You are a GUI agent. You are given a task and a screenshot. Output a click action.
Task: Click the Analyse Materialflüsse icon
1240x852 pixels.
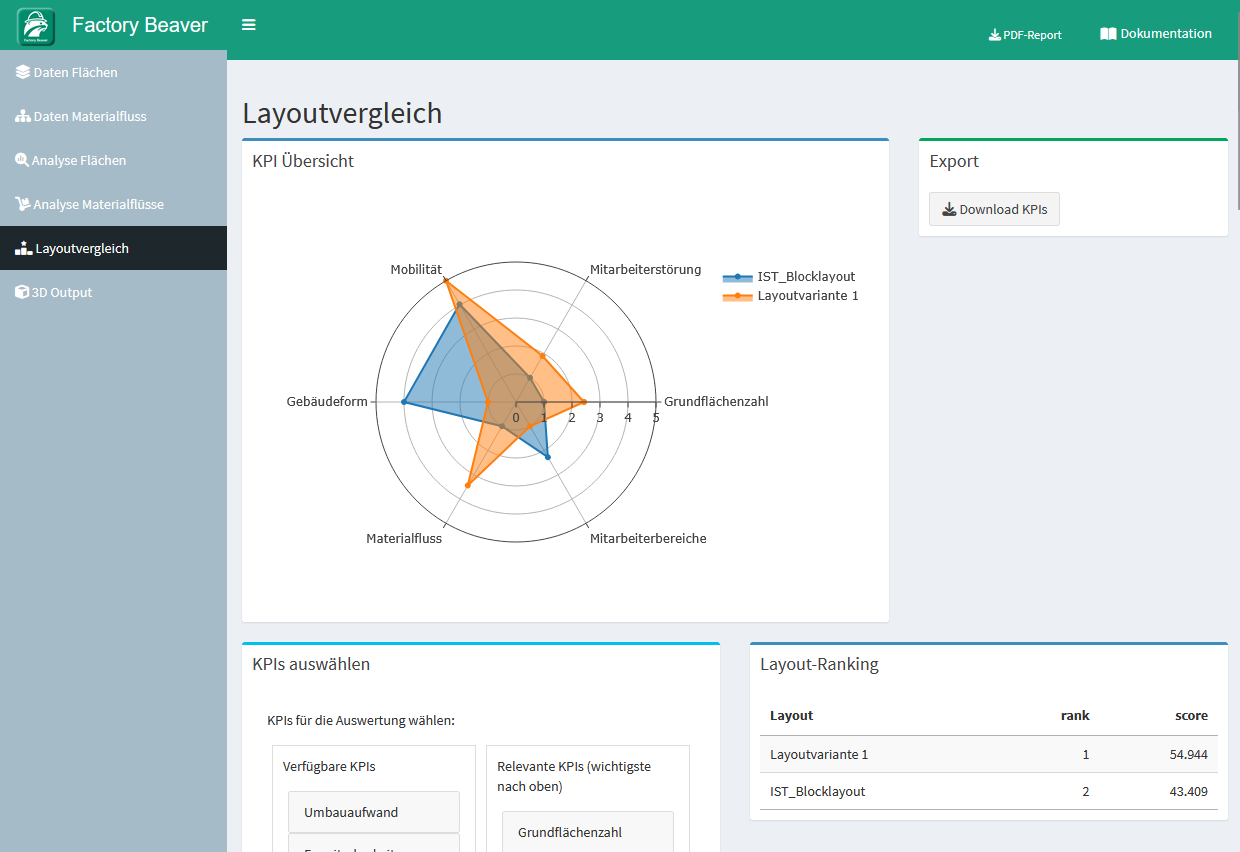pyautogui.click(x=22, y=204)
